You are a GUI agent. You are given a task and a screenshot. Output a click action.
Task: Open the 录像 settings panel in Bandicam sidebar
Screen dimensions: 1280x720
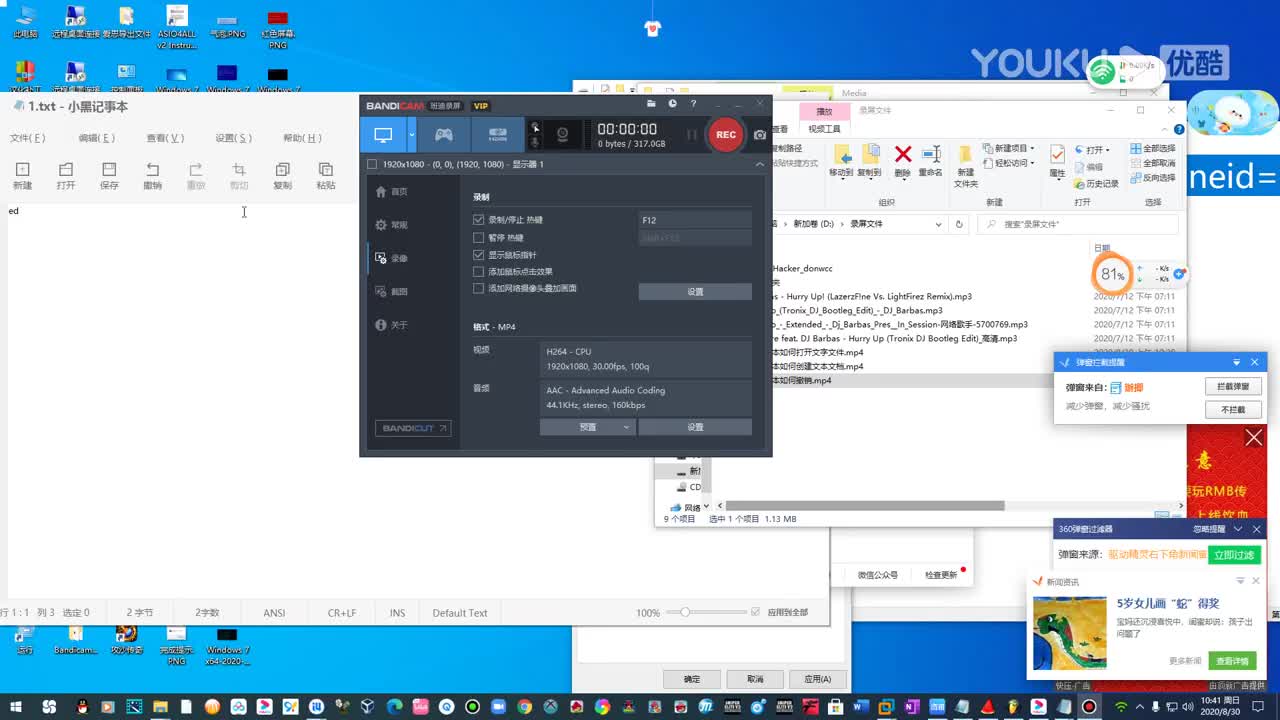[395, 258]
